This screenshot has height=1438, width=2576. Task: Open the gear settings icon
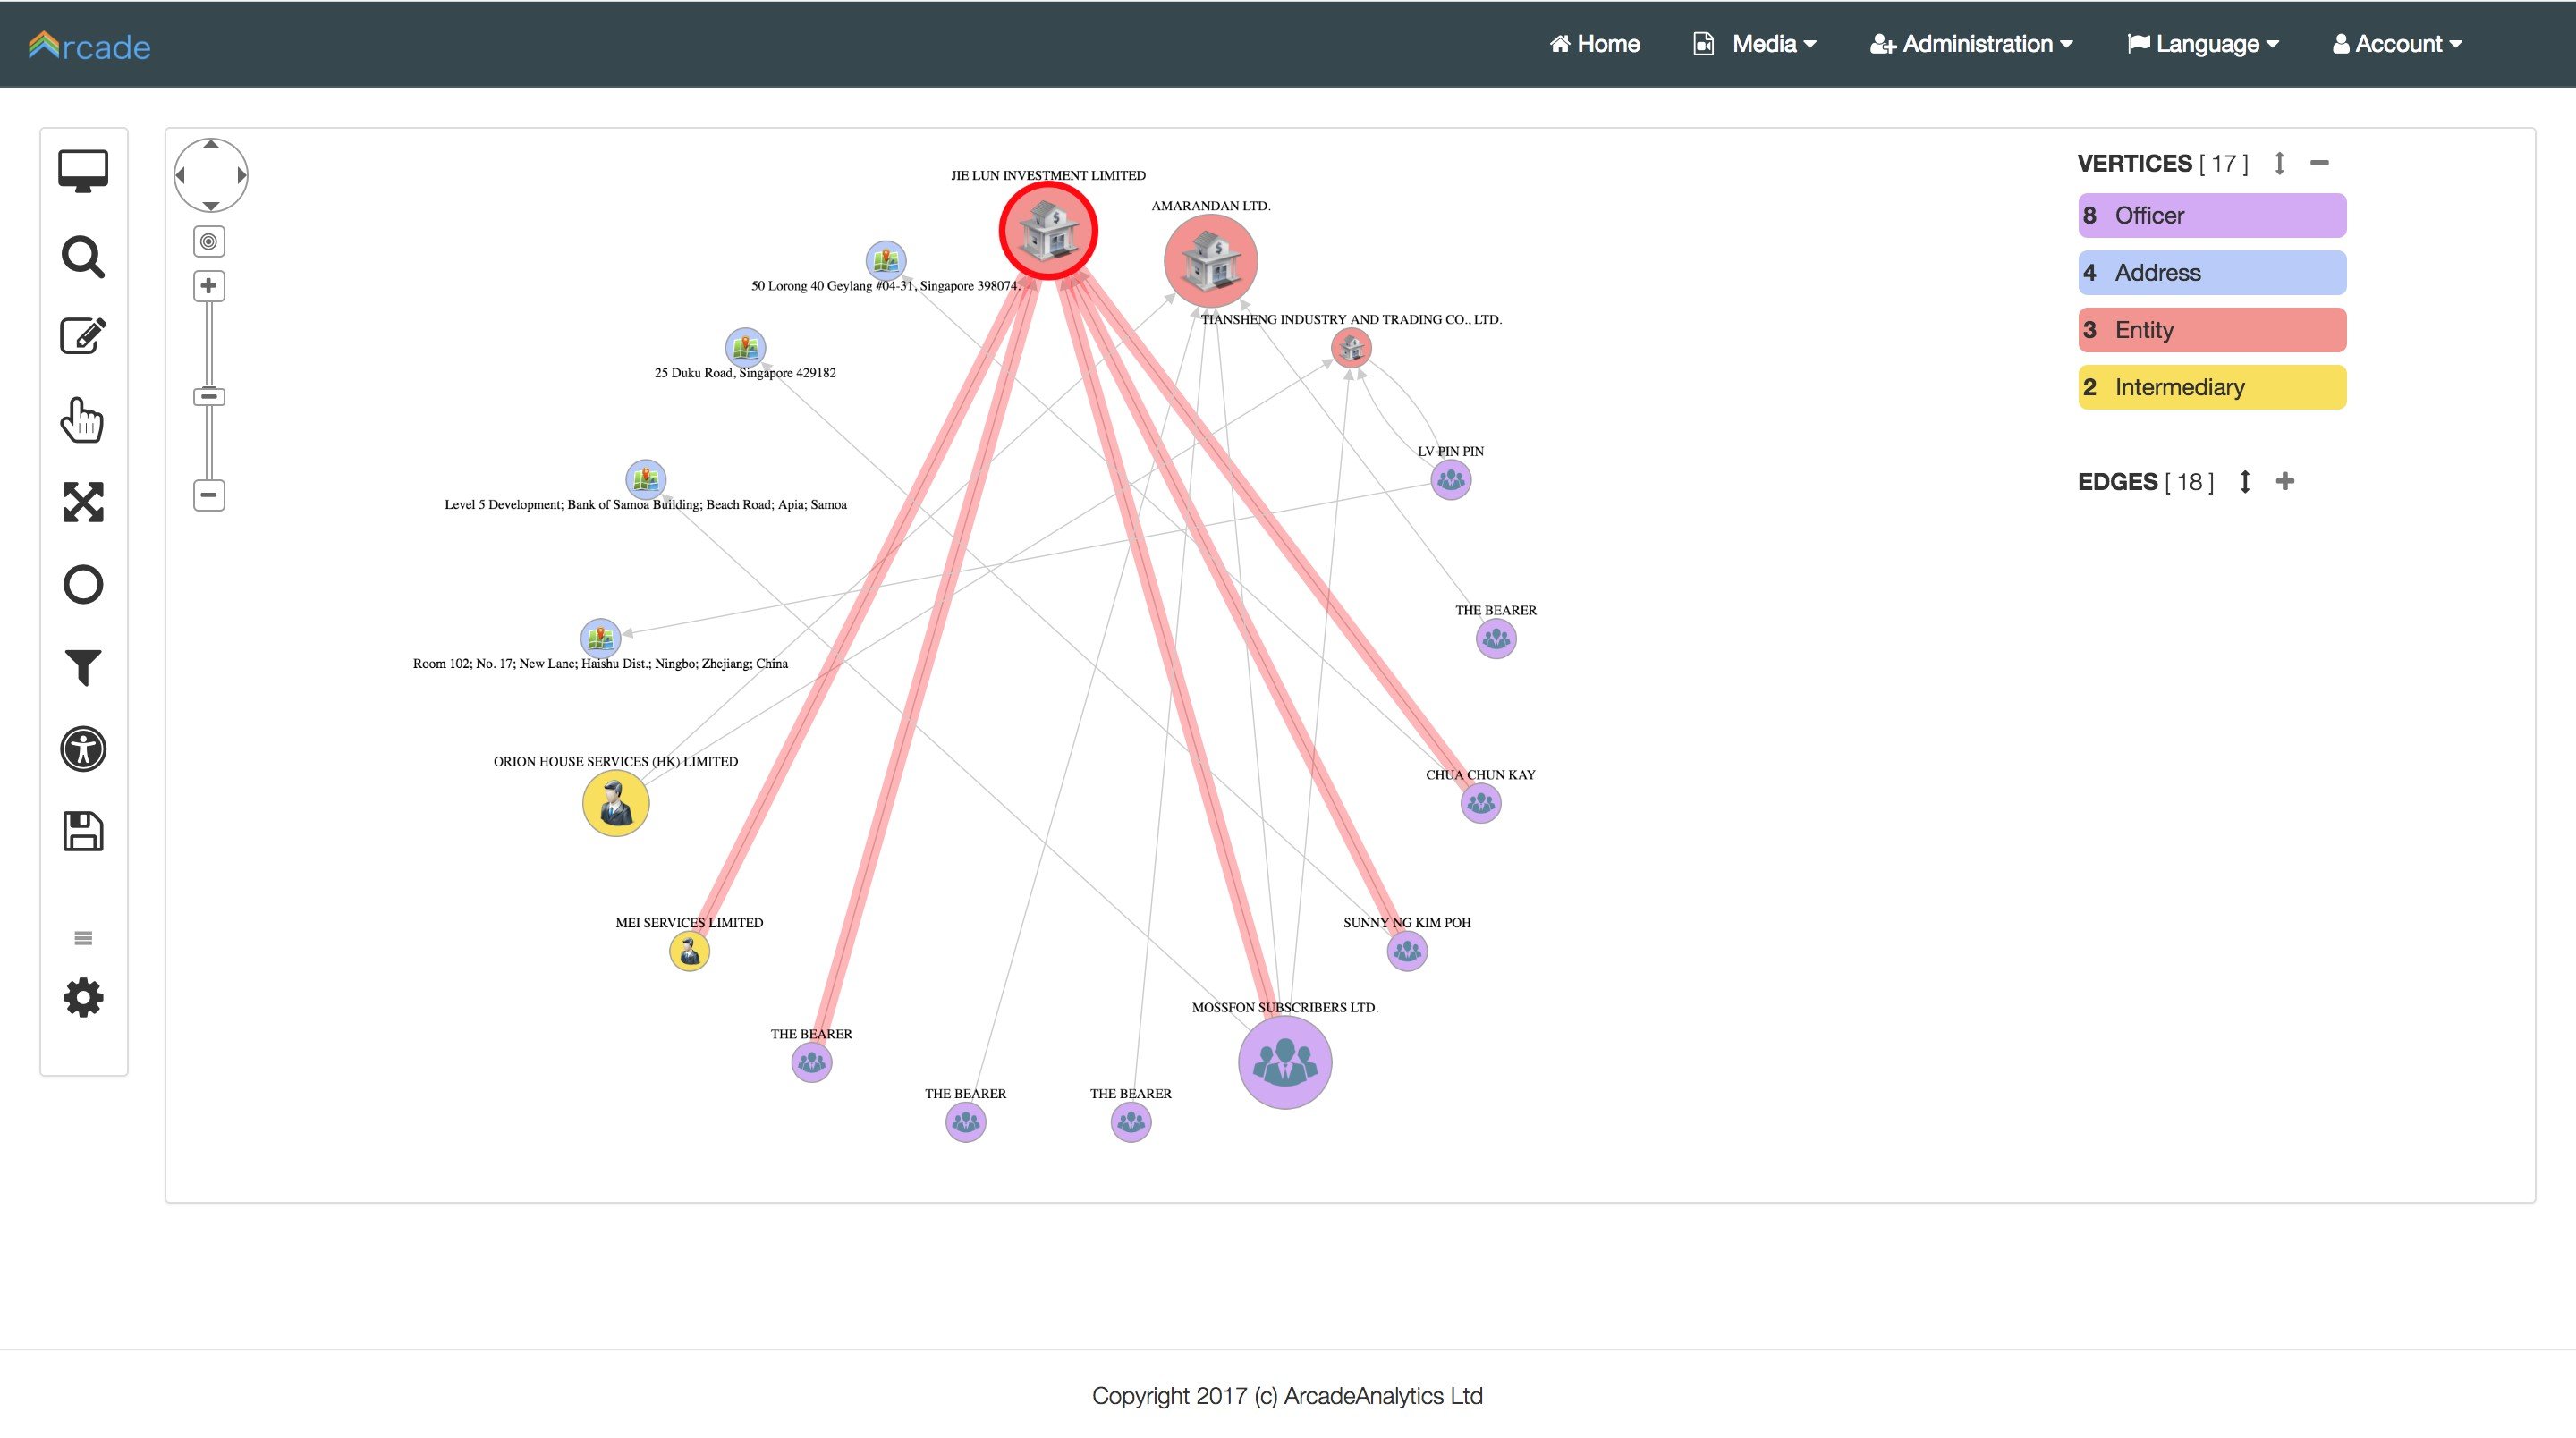pos(83,997)
